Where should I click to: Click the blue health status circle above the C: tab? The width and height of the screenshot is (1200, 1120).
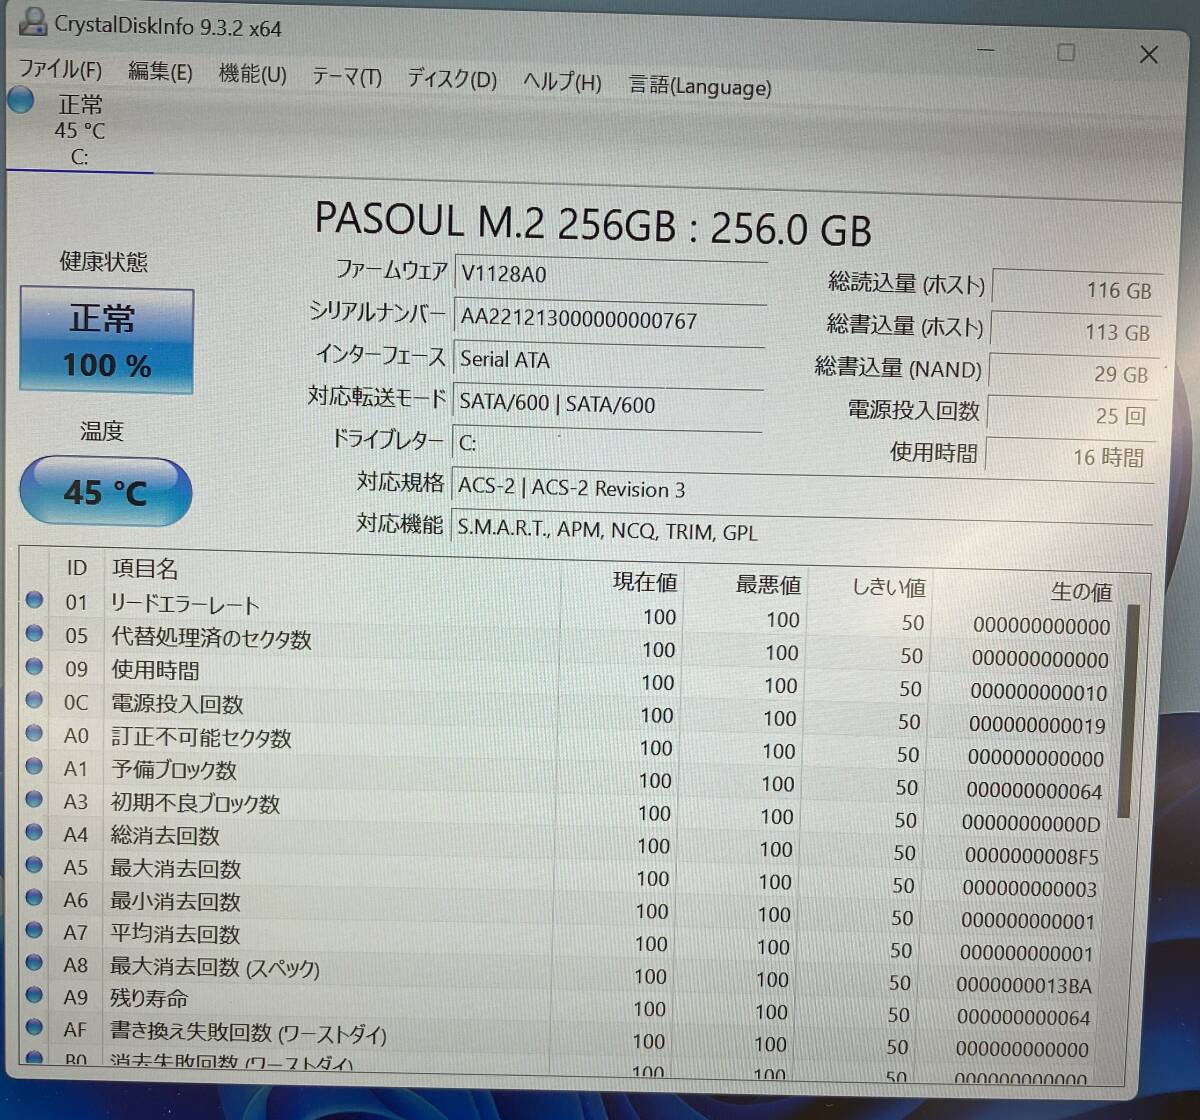pyautogui.click(x=20, y=98)
